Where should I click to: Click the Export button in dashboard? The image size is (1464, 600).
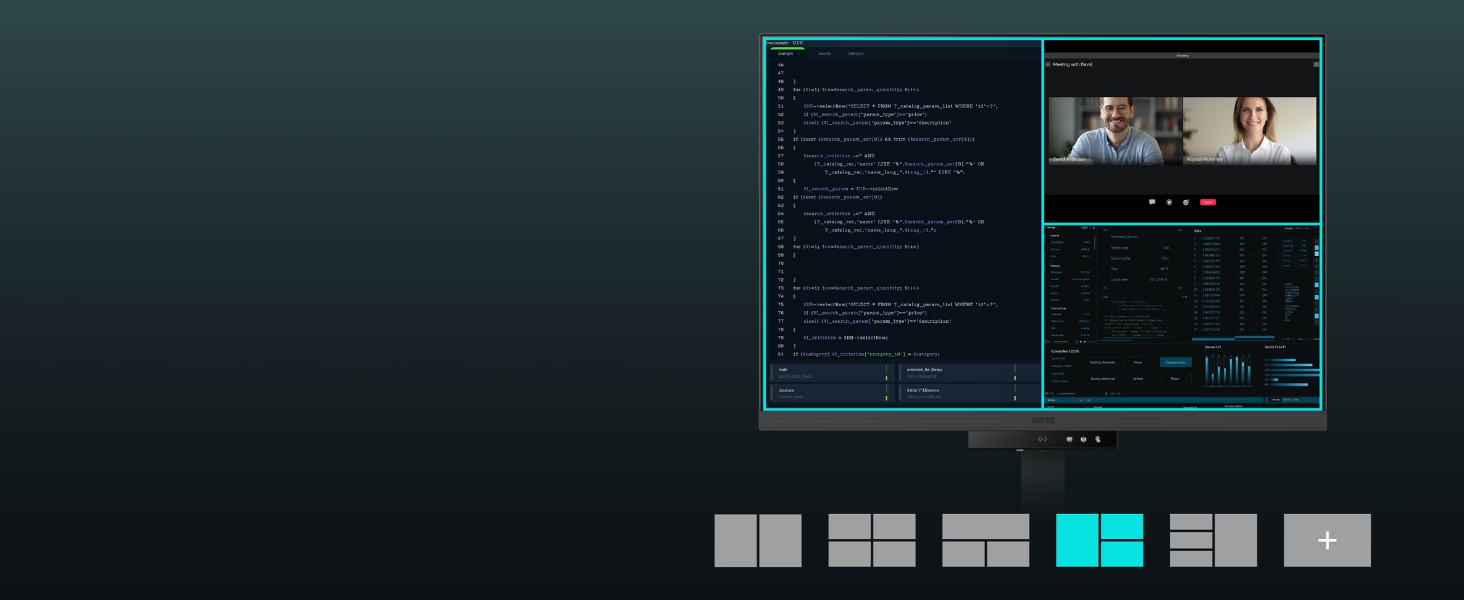[1175, 378]
